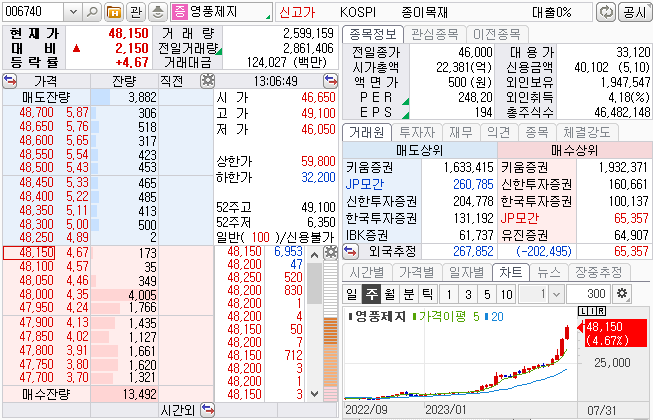Click the 관 watchlist button
Viewport: 653px width, 420px height.
136,12
